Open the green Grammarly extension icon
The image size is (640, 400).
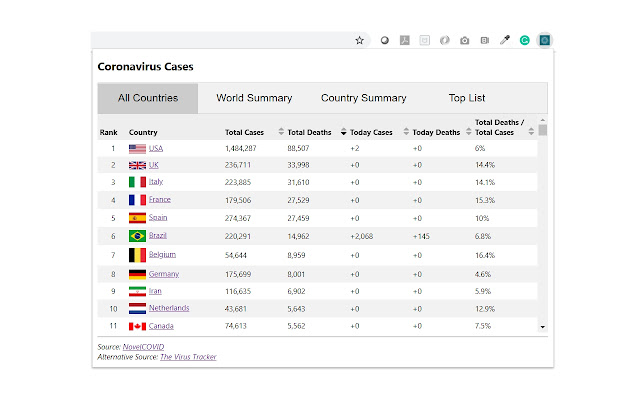pos(524,41)
